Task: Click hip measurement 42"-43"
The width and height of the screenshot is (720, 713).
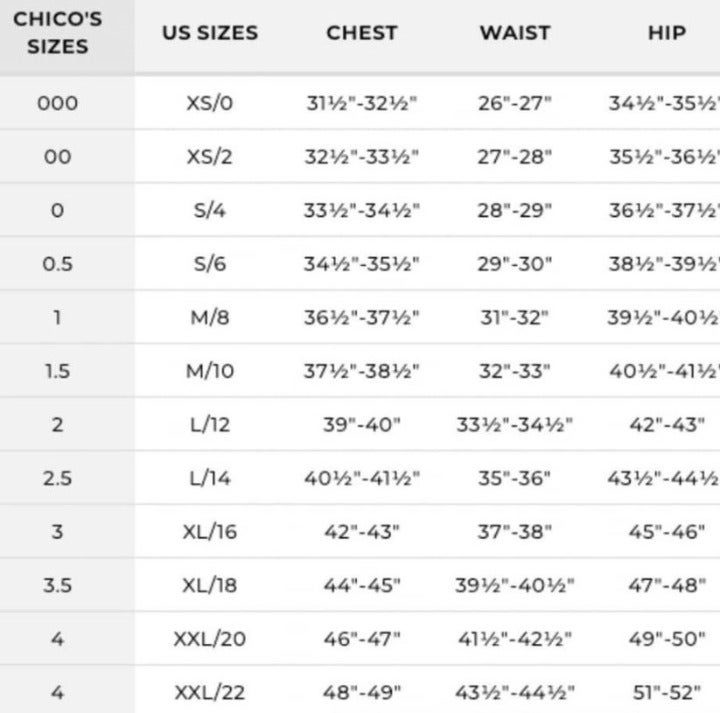Action: pyautogui.click(x=667, y=425)
